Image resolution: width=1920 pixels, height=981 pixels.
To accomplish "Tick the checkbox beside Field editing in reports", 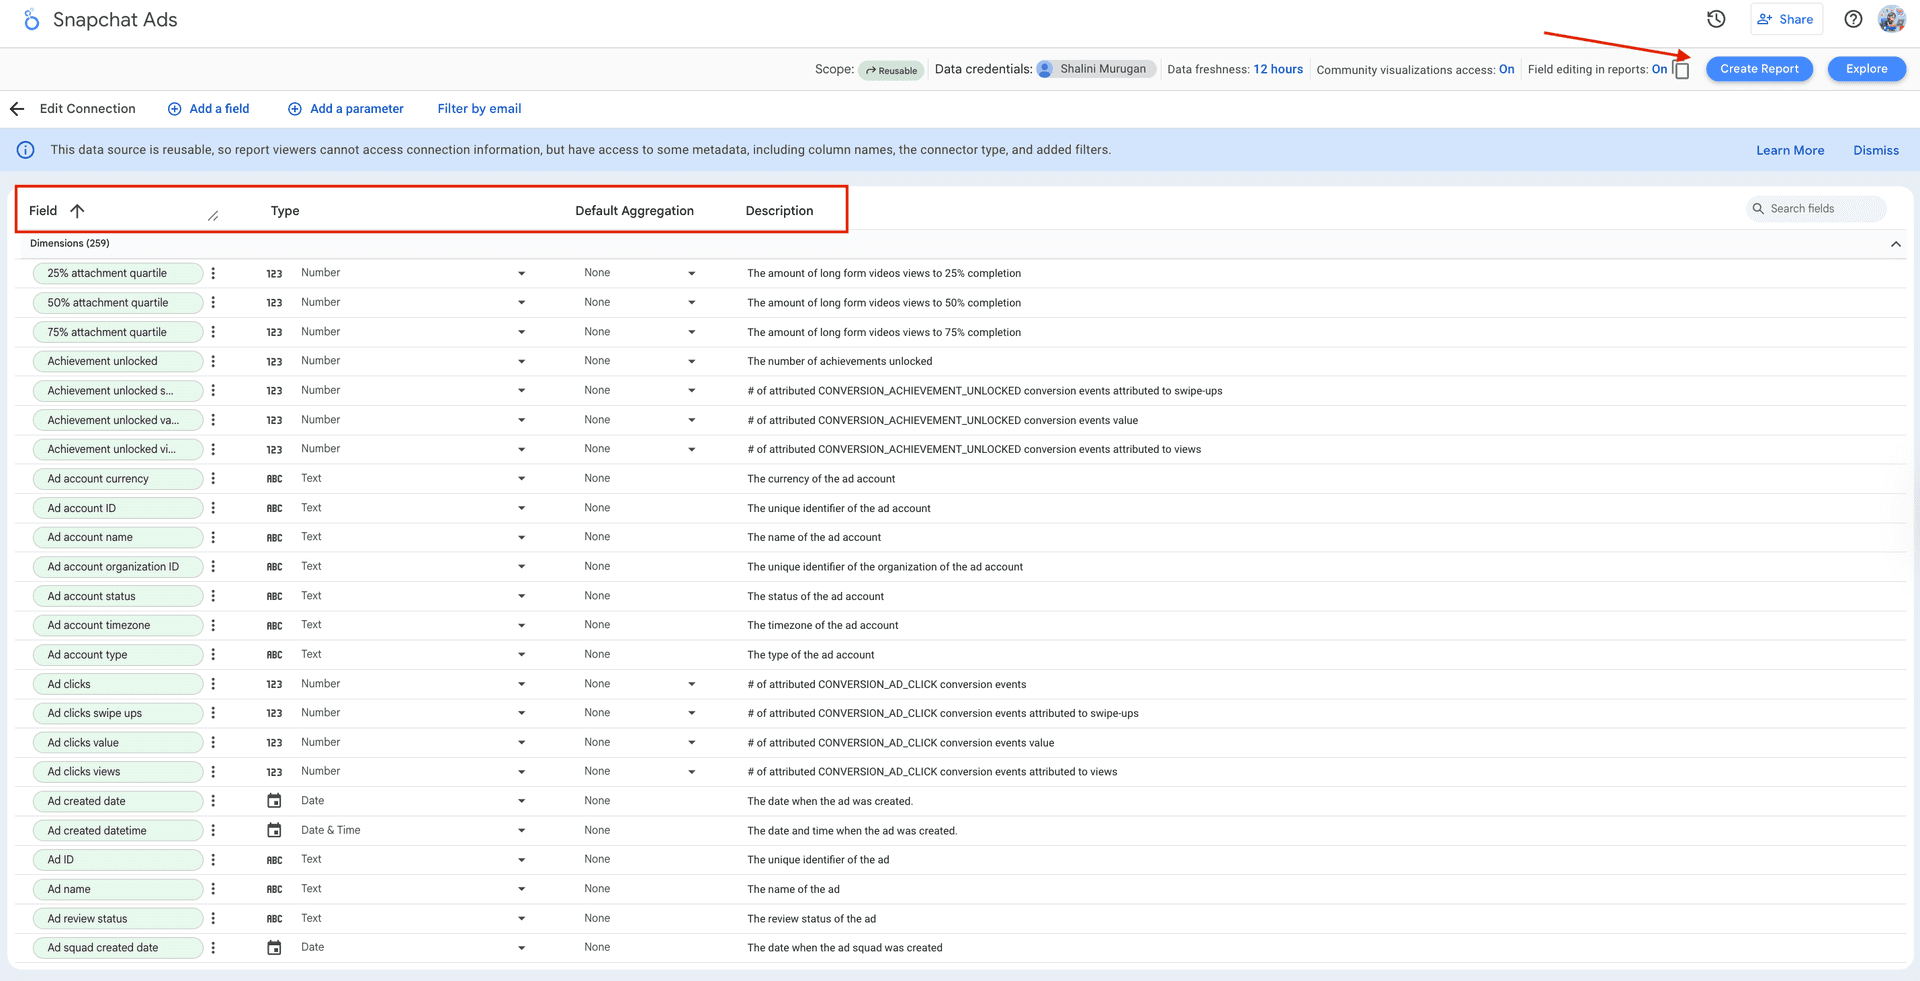I will [x=1681, y=70].
